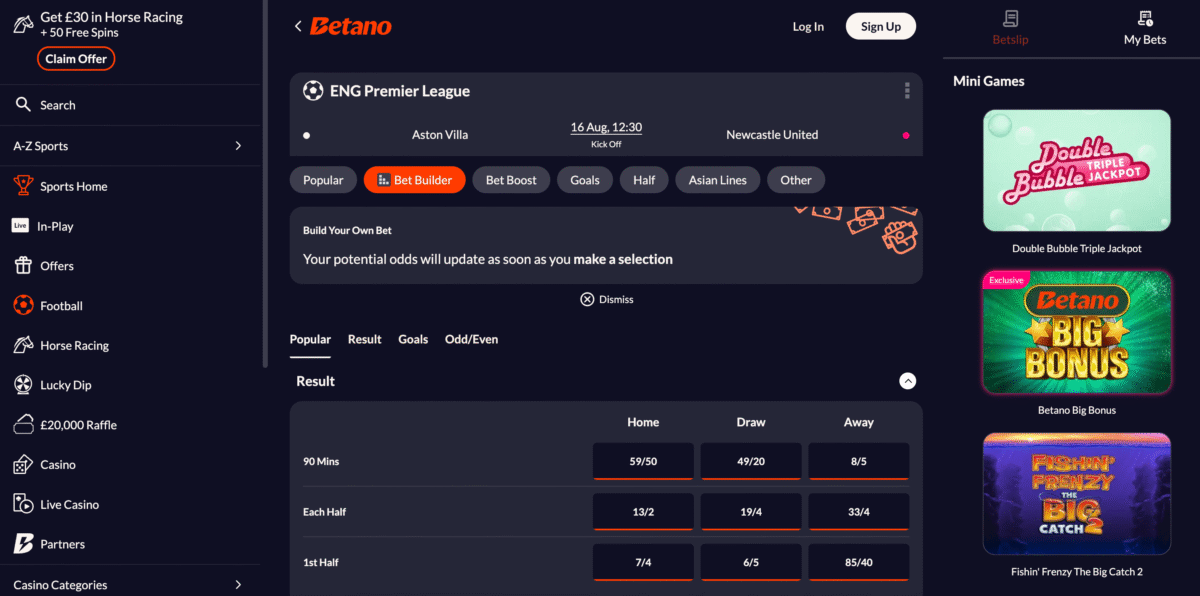This screenshot has height=596, width=1200.
Task: Select the Bet Builder filter pill
Action: click(415, 180)
